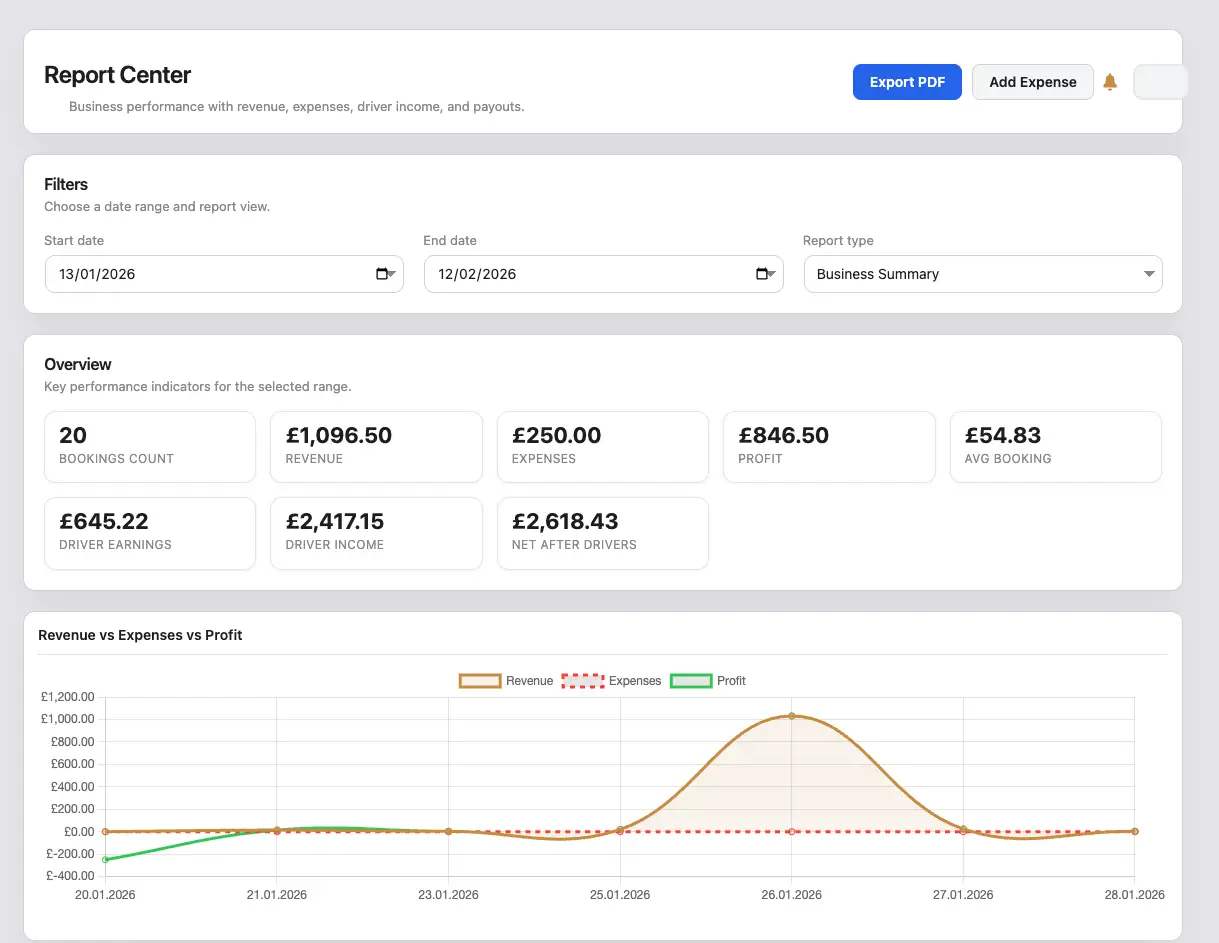Click the blank profile box beside the bell
This screenshot has height=943, width=1219.
click(1159, 82)
